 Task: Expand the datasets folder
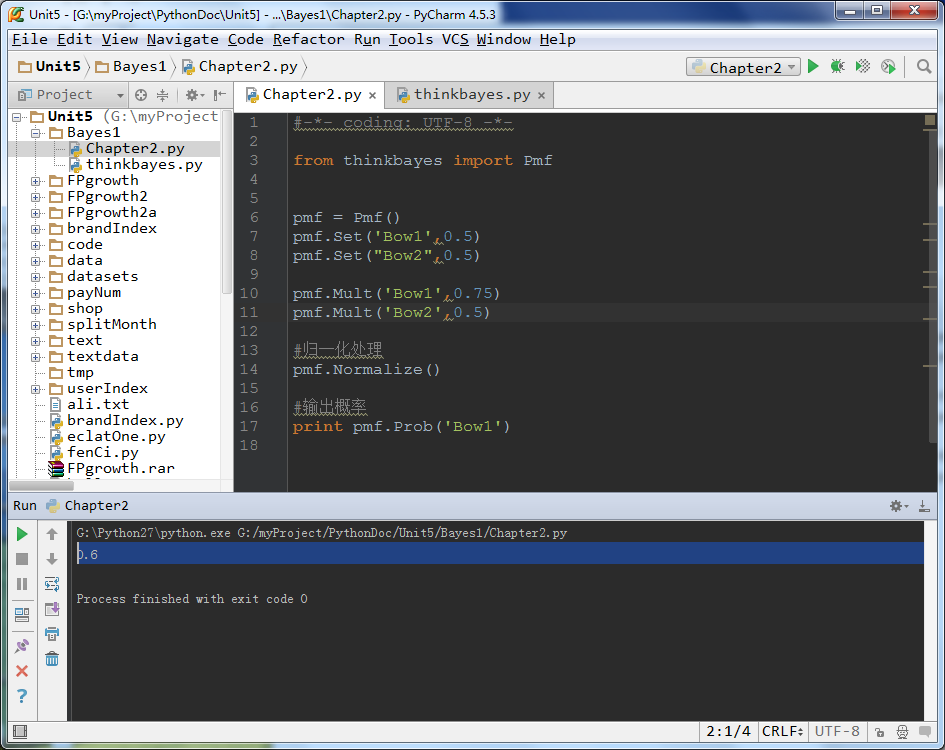pos(36,277)
